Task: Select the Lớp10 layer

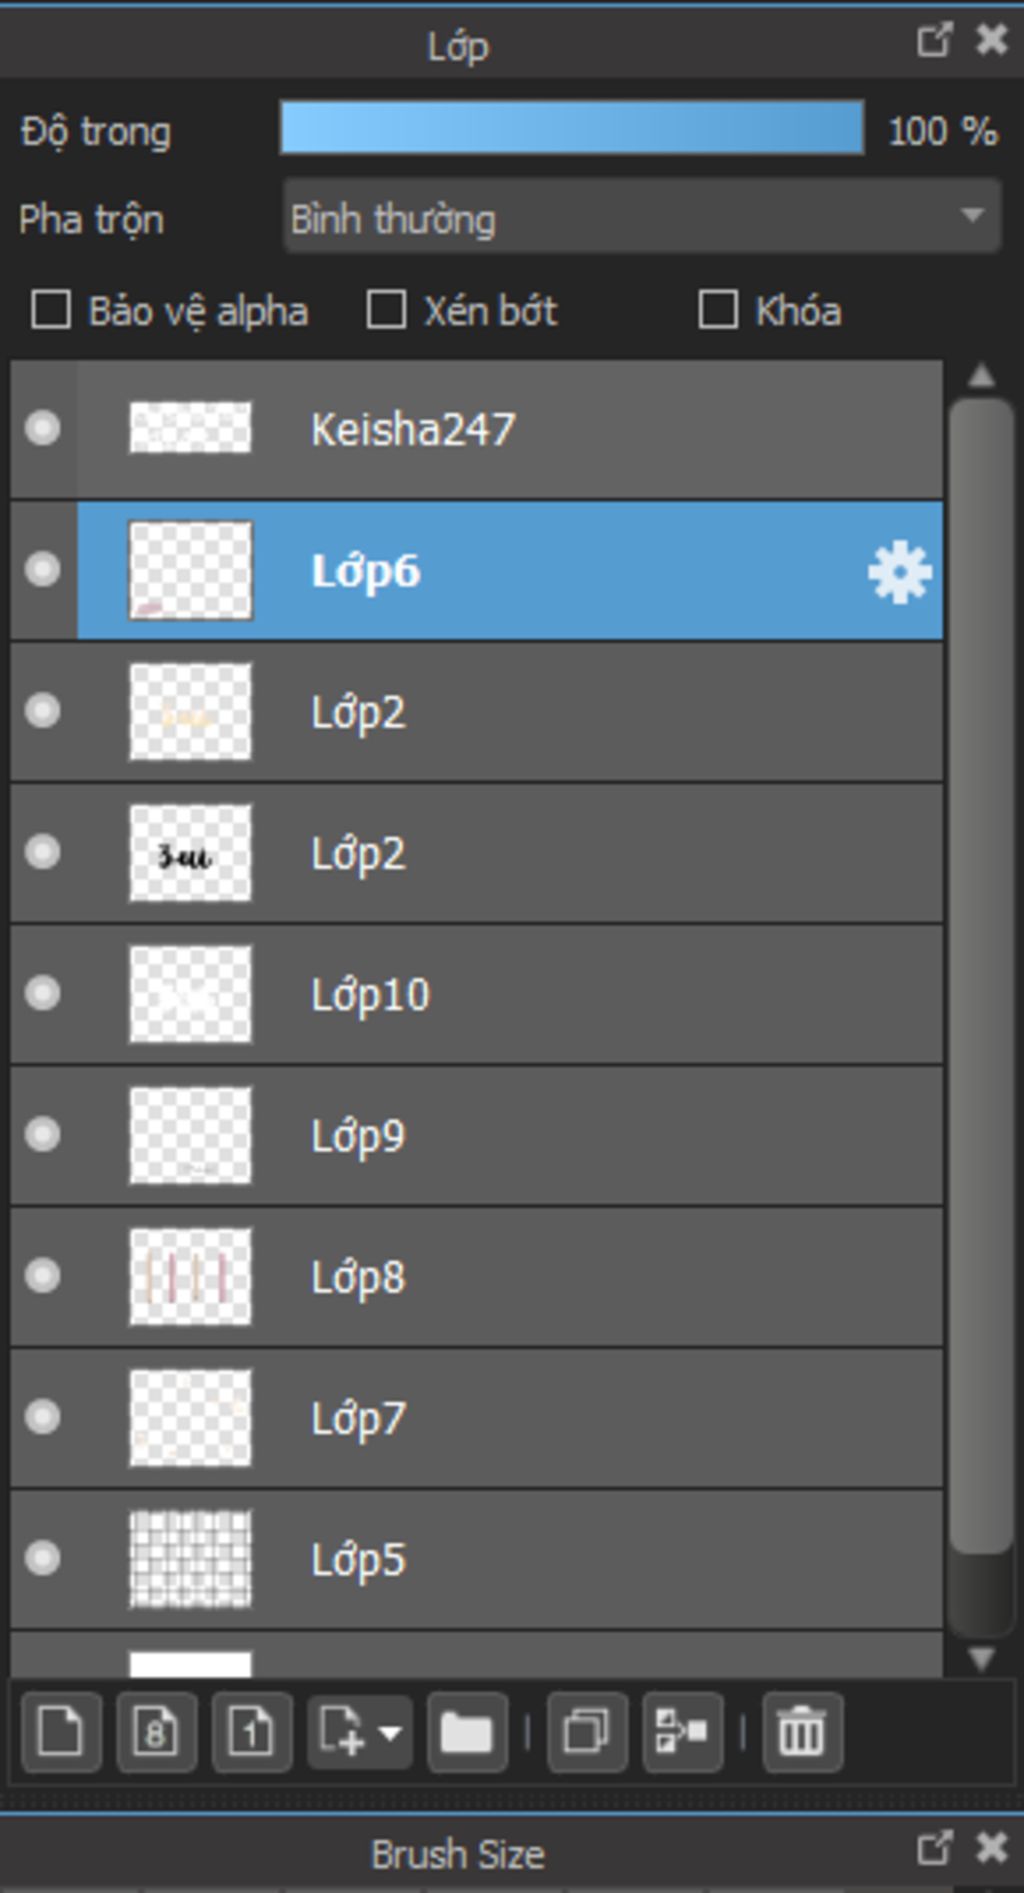Action: click(x=477, y=995)
